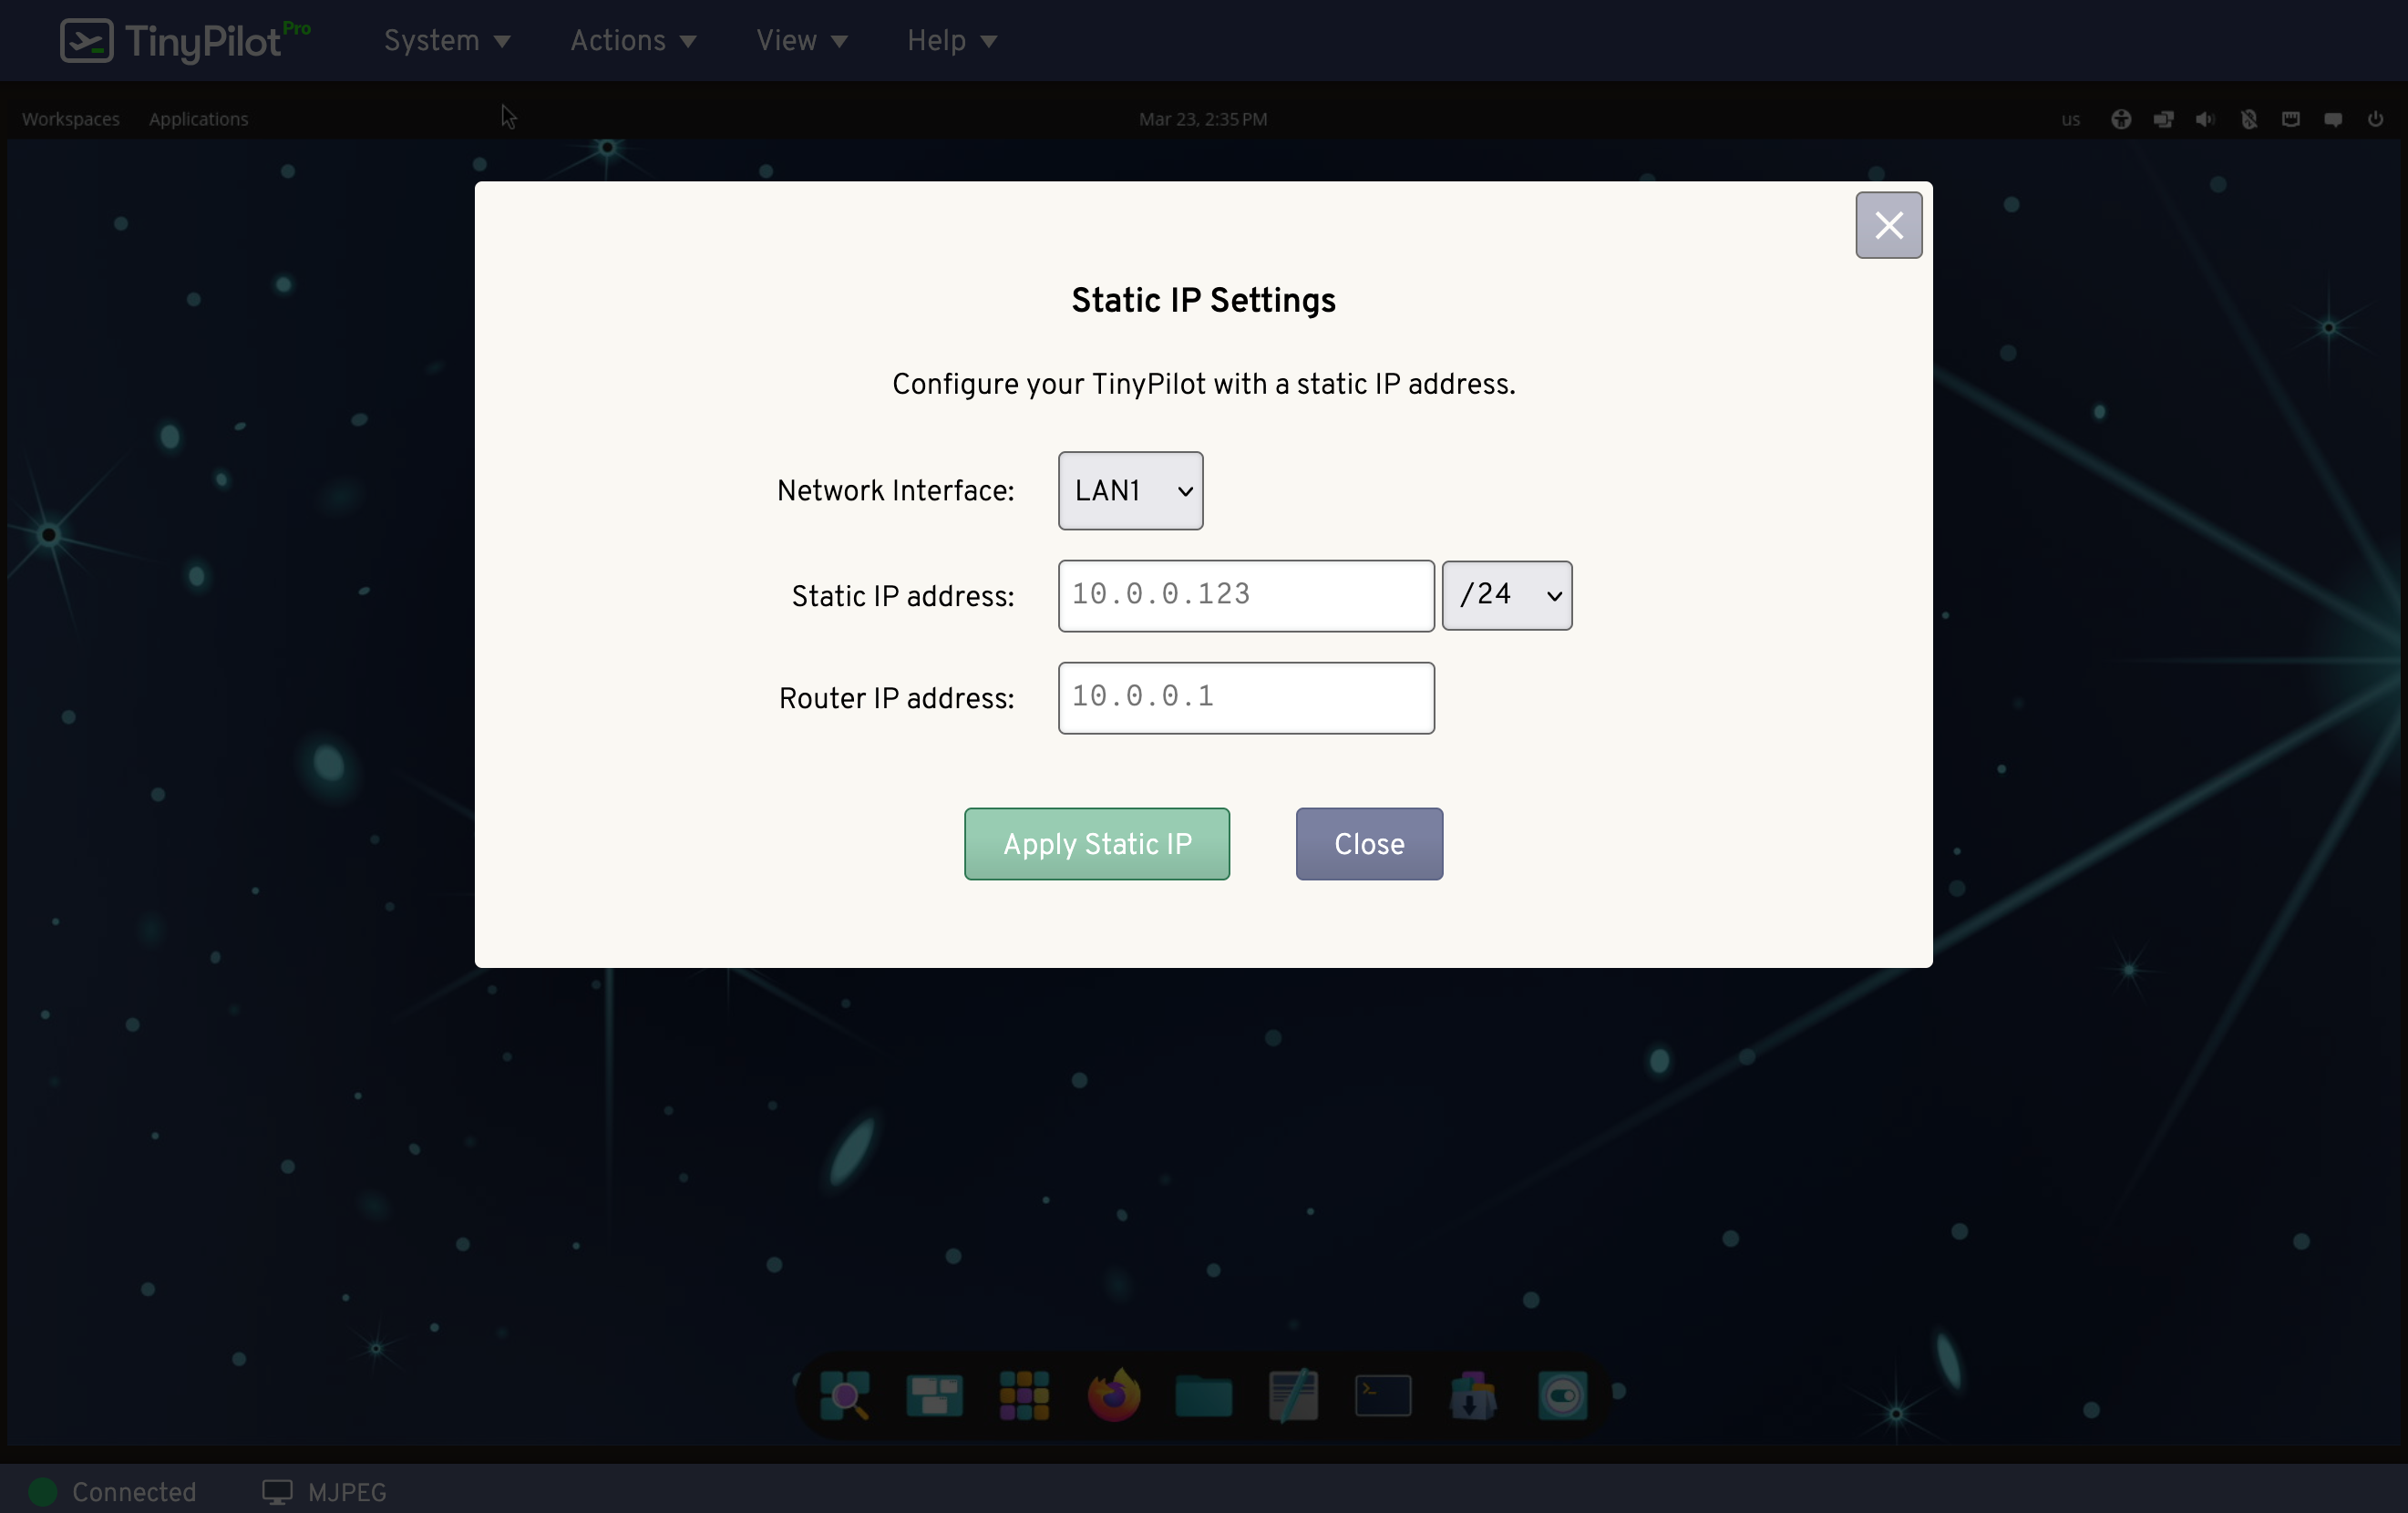Click the text editor icon in dock

coord(1293,1395)
